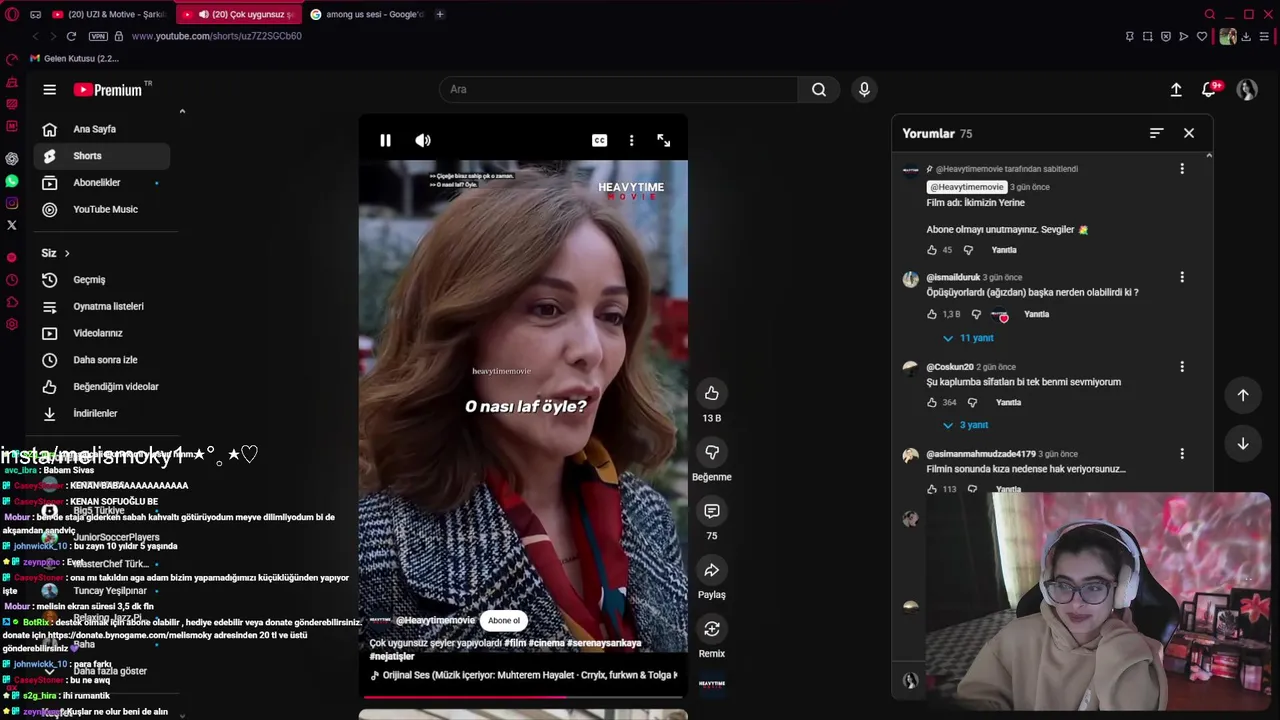Viewport: 1280px width, 720px height.
Task: Open options for @asimanmahmudzade4179's comment
Action: pos(1182,454)
